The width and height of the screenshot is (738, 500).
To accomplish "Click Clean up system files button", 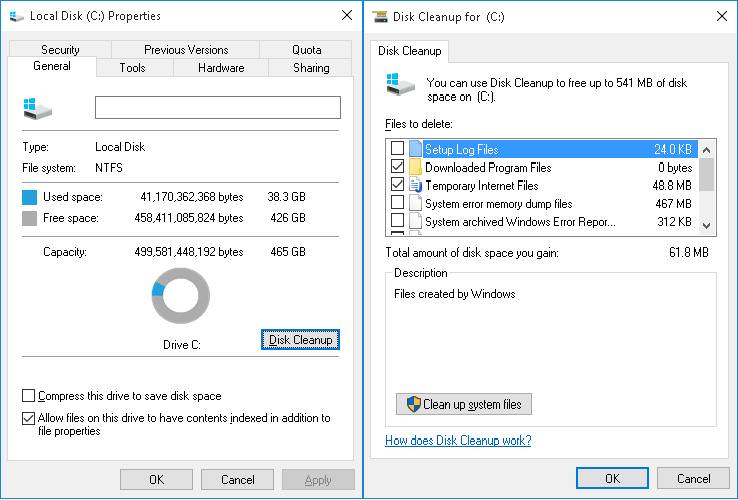I will pyautogui.click(x=464, y=404).
